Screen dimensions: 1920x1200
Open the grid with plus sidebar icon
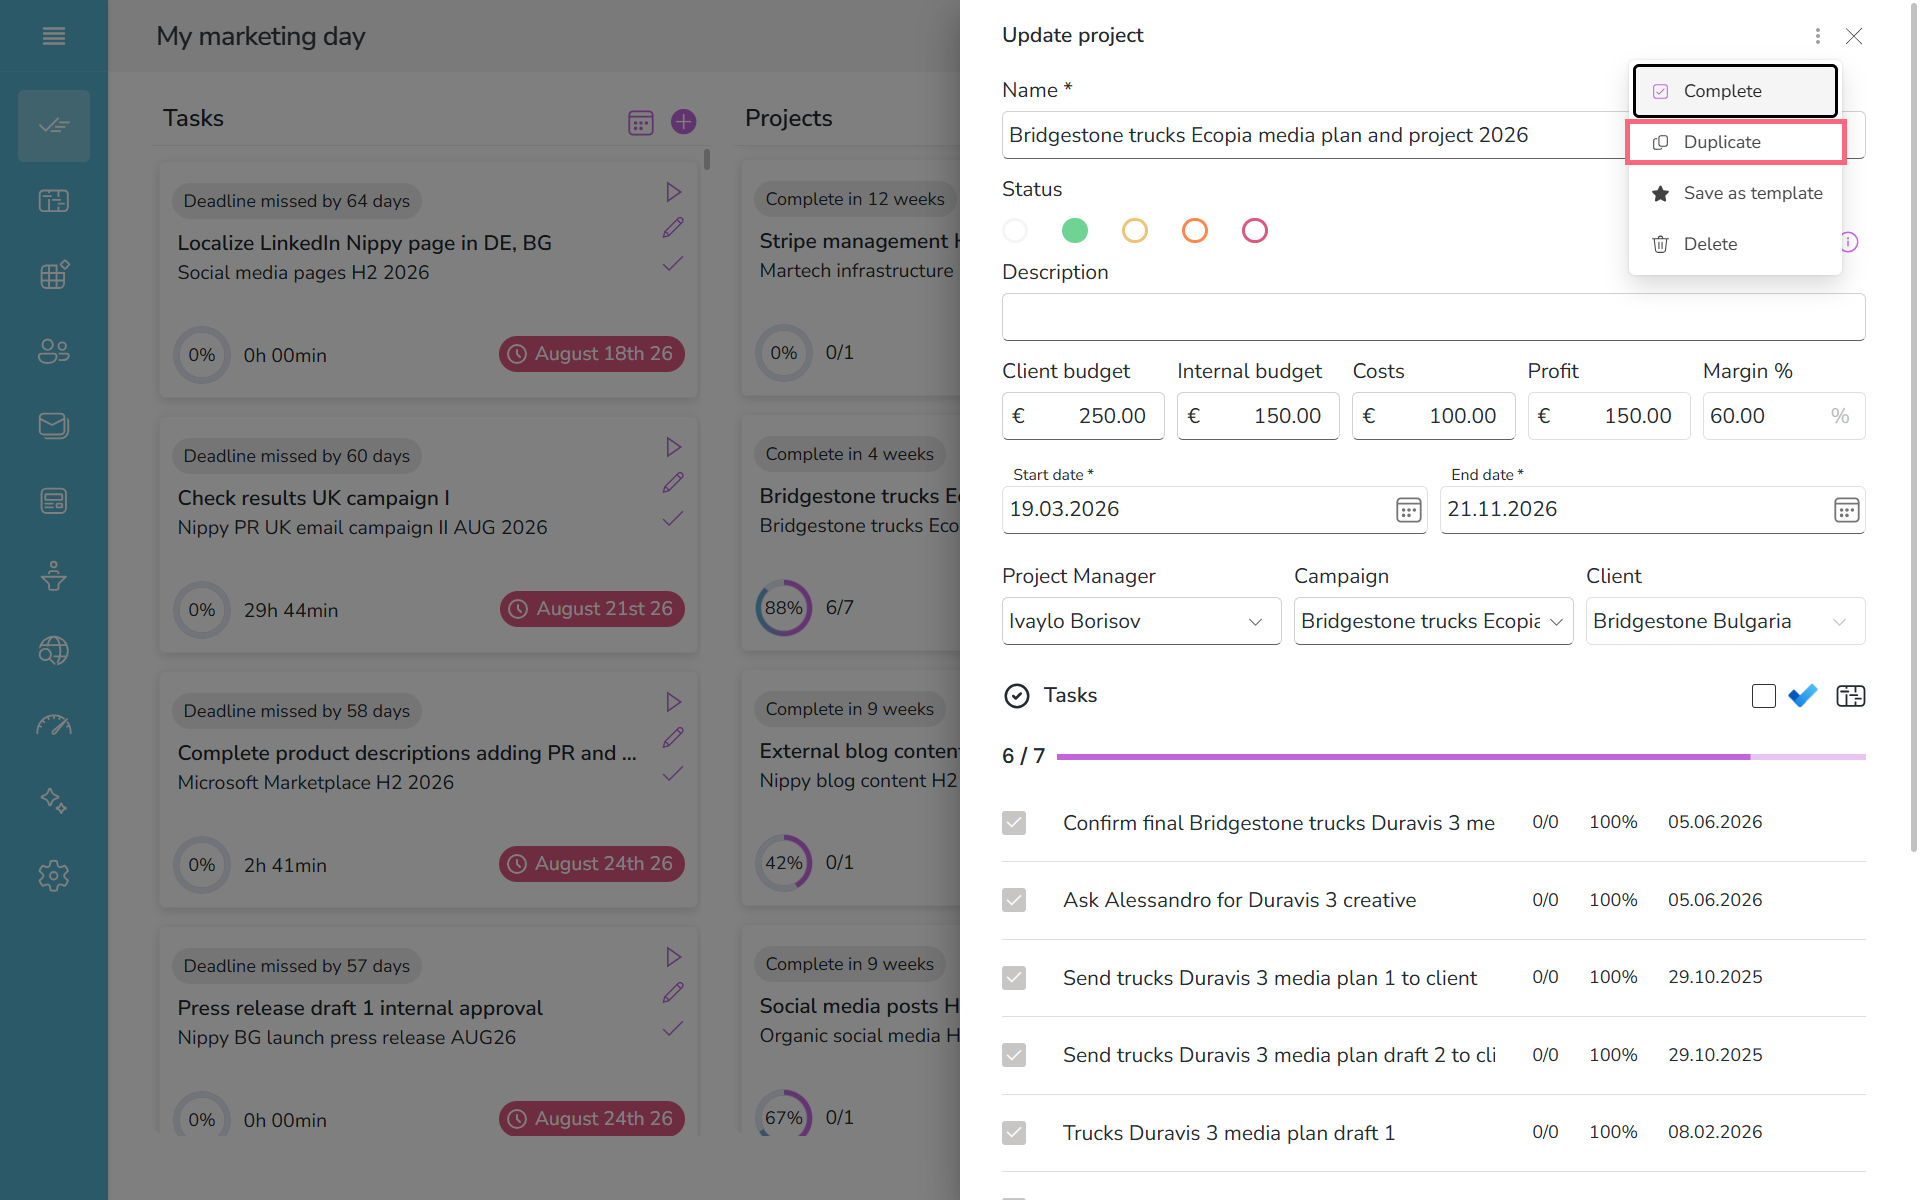click(54, 275)
